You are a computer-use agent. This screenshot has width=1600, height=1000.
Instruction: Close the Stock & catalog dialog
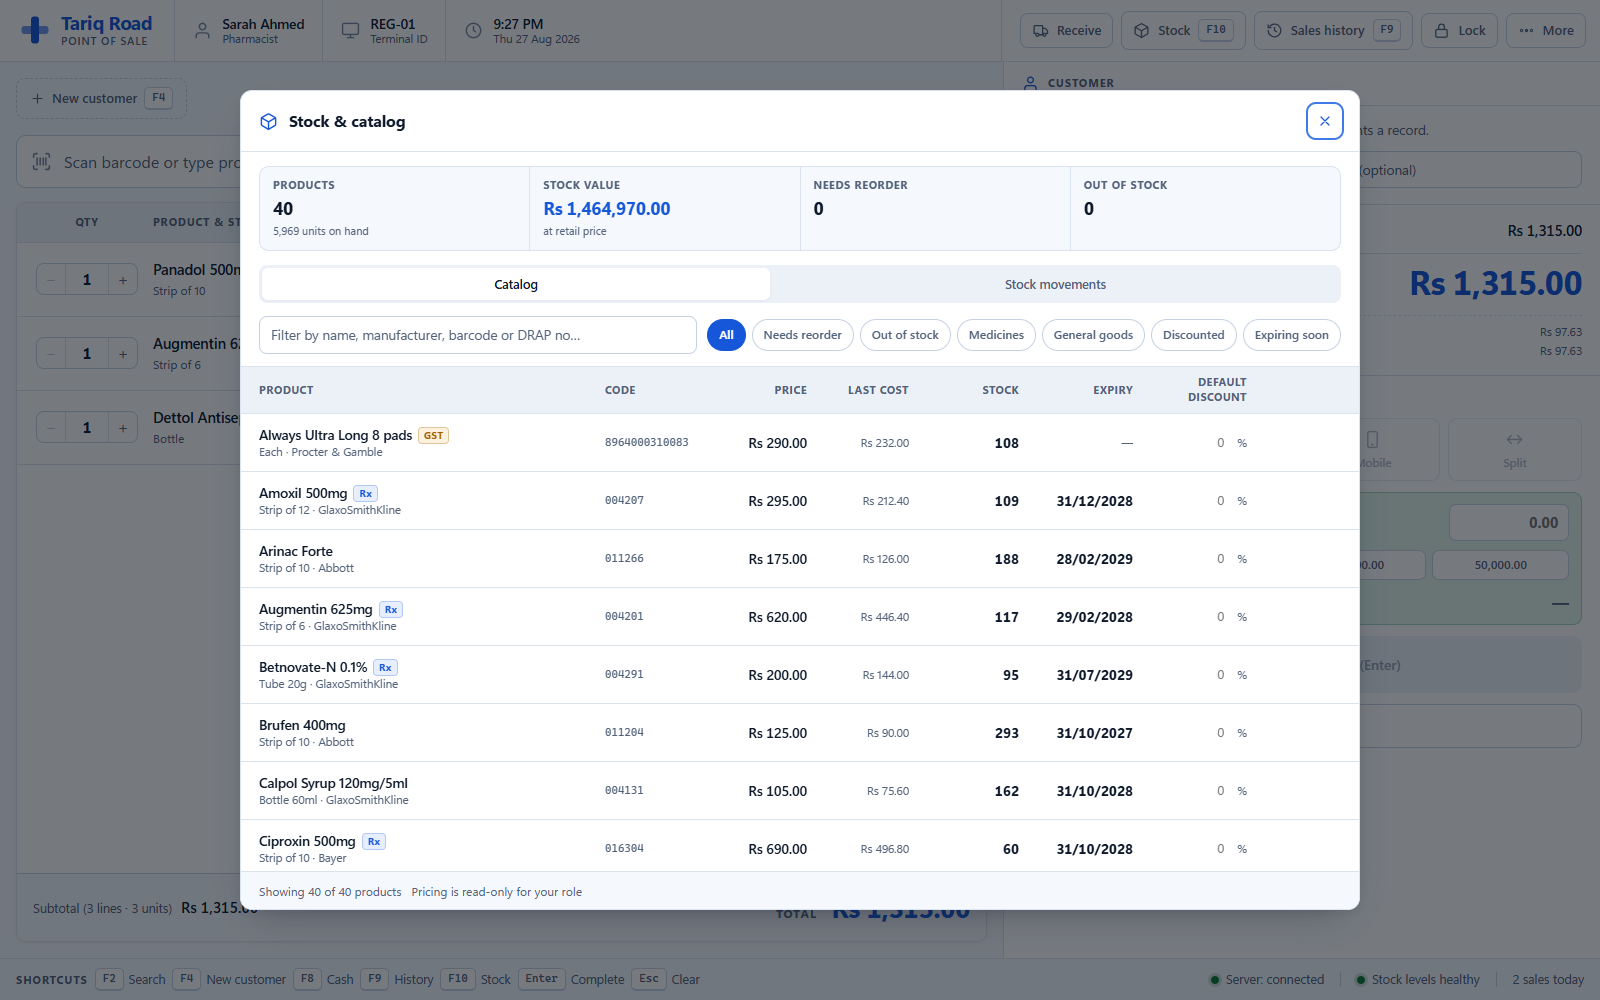1324,121
